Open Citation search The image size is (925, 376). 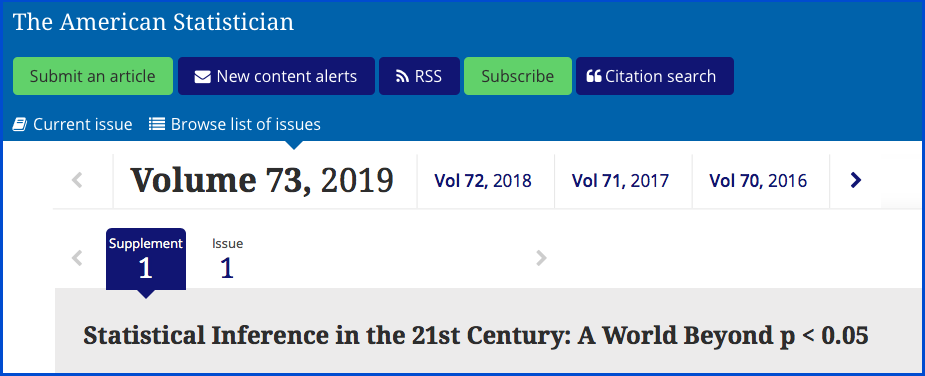point(655,76)
